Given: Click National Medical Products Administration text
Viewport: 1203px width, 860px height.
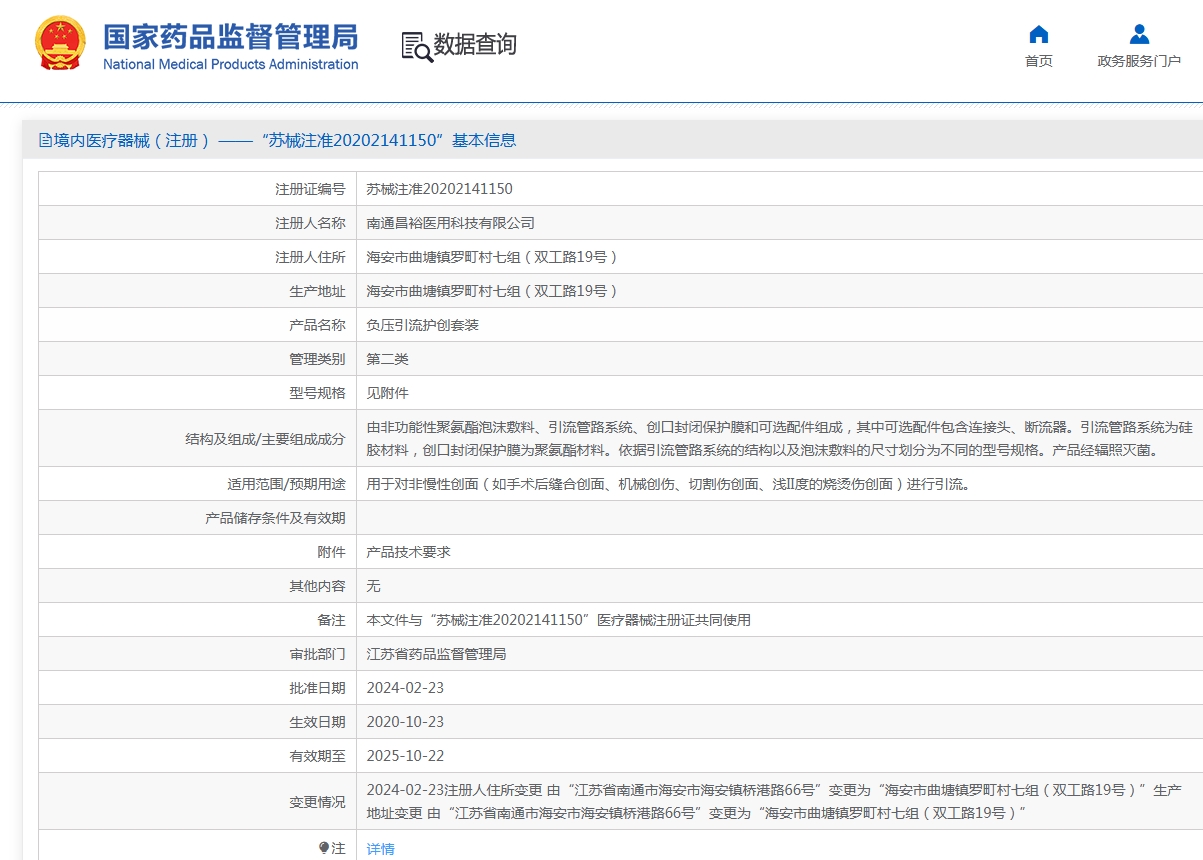Looking at the screenshot, I should coord(231,65).
